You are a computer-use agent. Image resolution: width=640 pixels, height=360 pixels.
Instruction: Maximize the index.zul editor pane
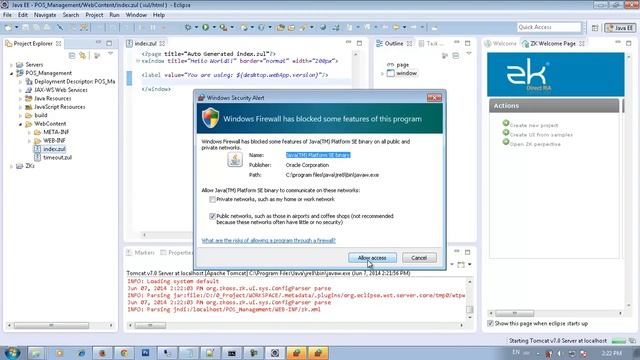(x=359, y=43)
